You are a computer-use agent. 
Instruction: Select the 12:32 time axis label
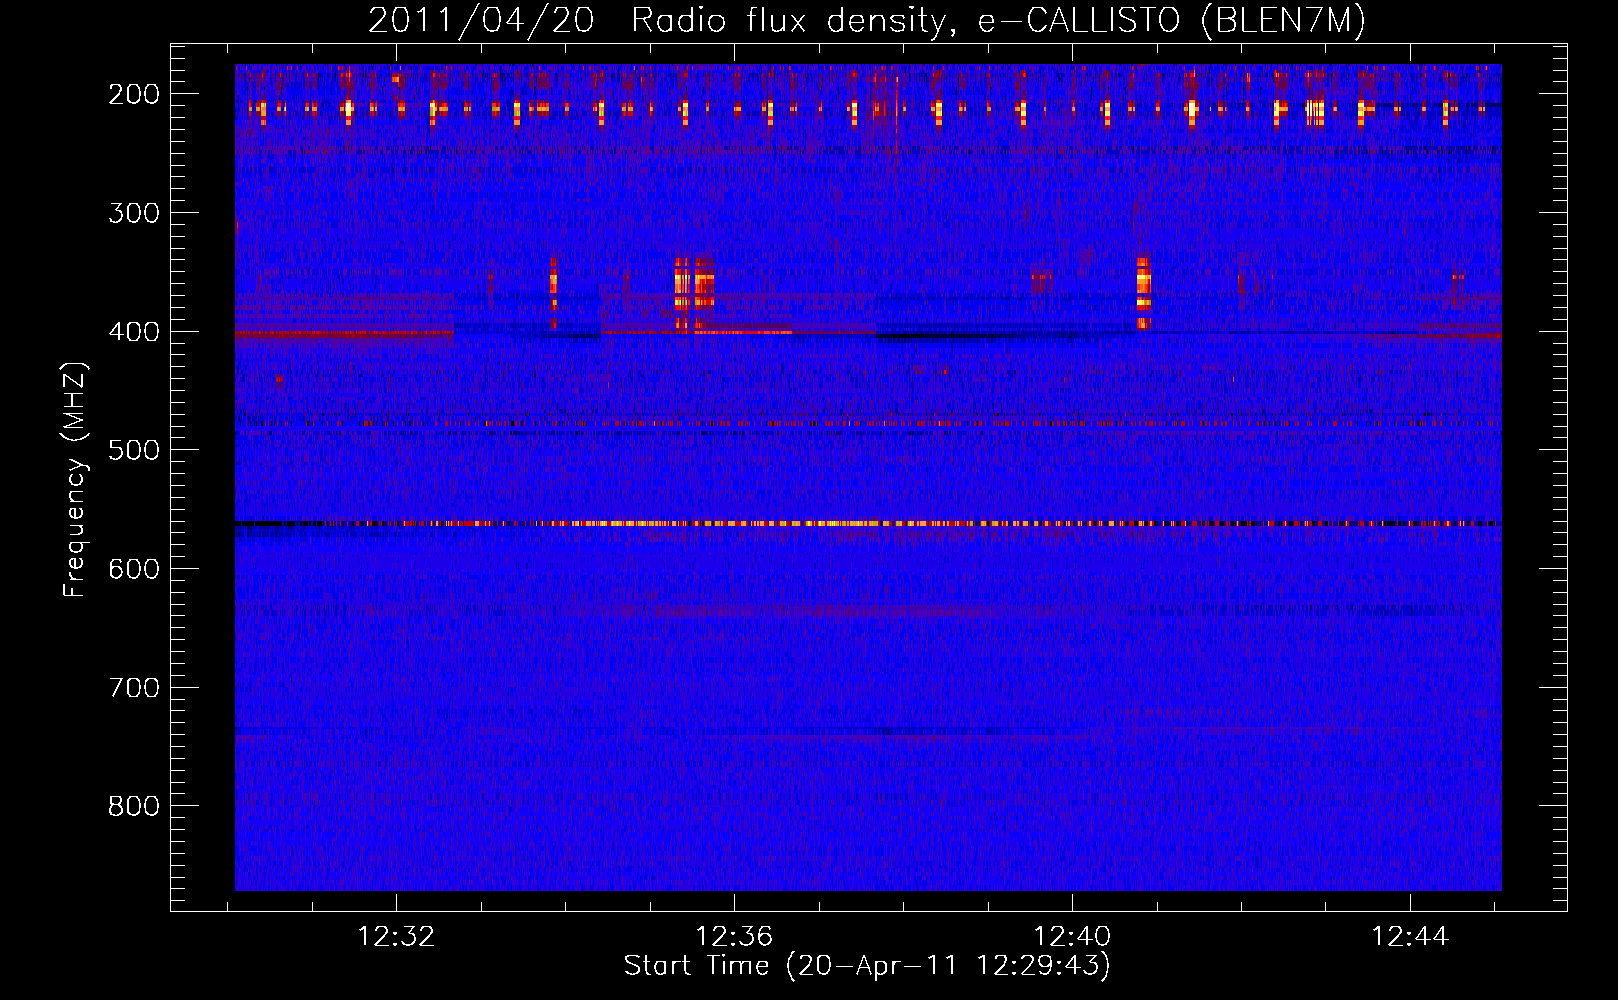(397, 937)
